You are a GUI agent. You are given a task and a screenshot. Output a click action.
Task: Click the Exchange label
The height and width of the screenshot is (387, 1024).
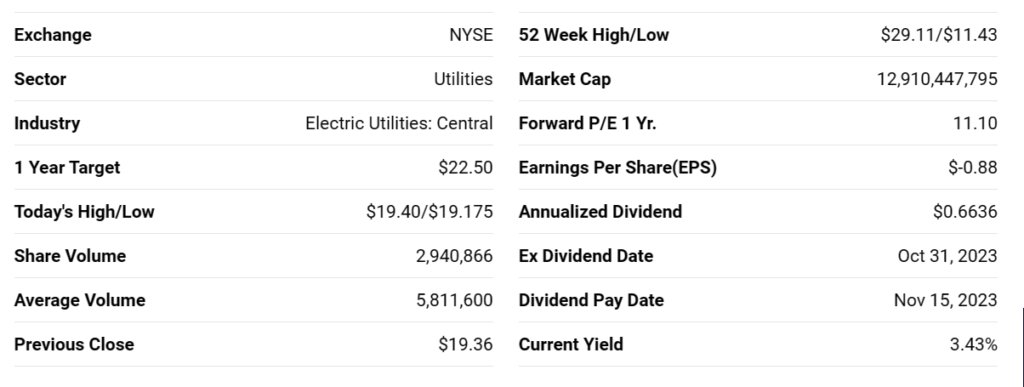click(53, 35)
